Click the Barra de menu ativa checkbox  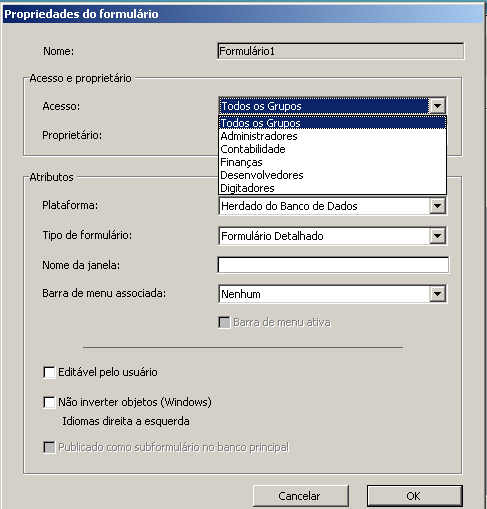224,323
